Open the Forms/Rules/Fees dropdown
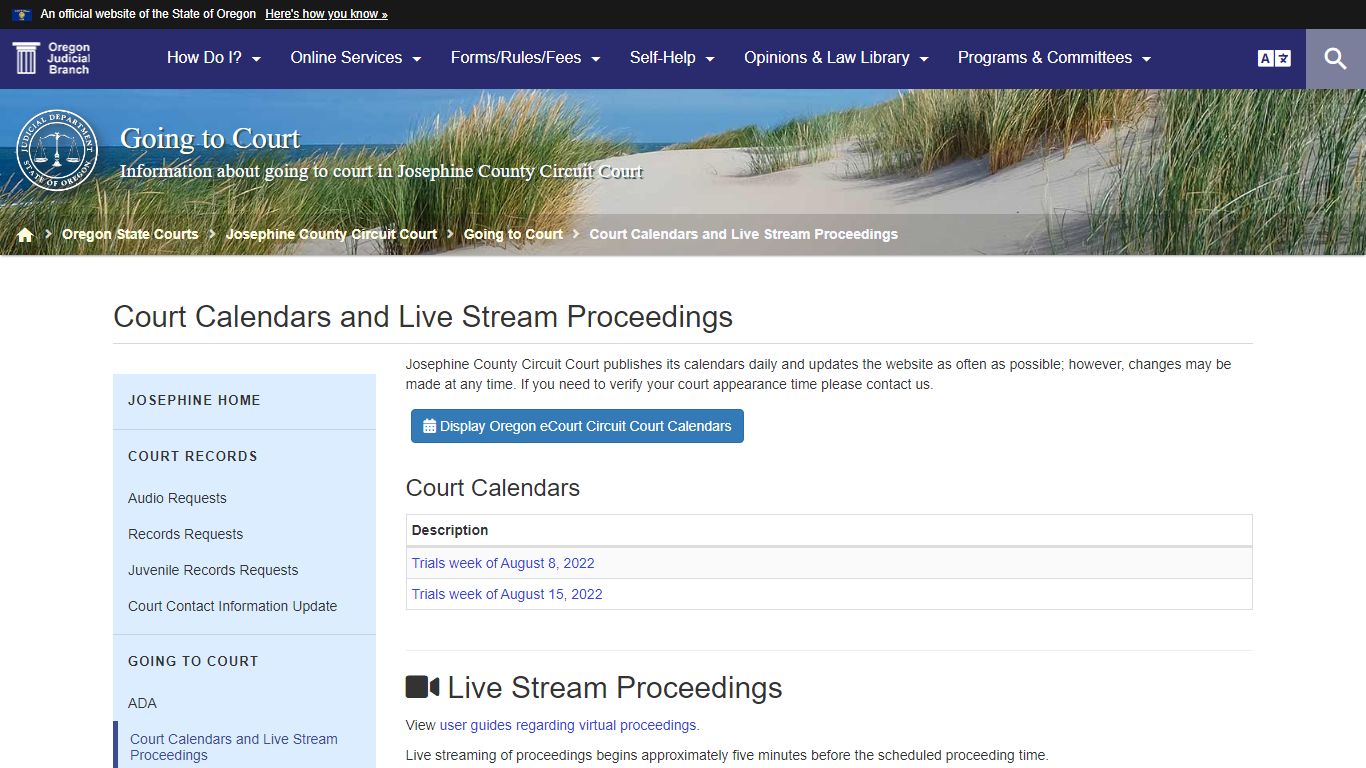Screen dimensions: 1366x768 [526, 58]
